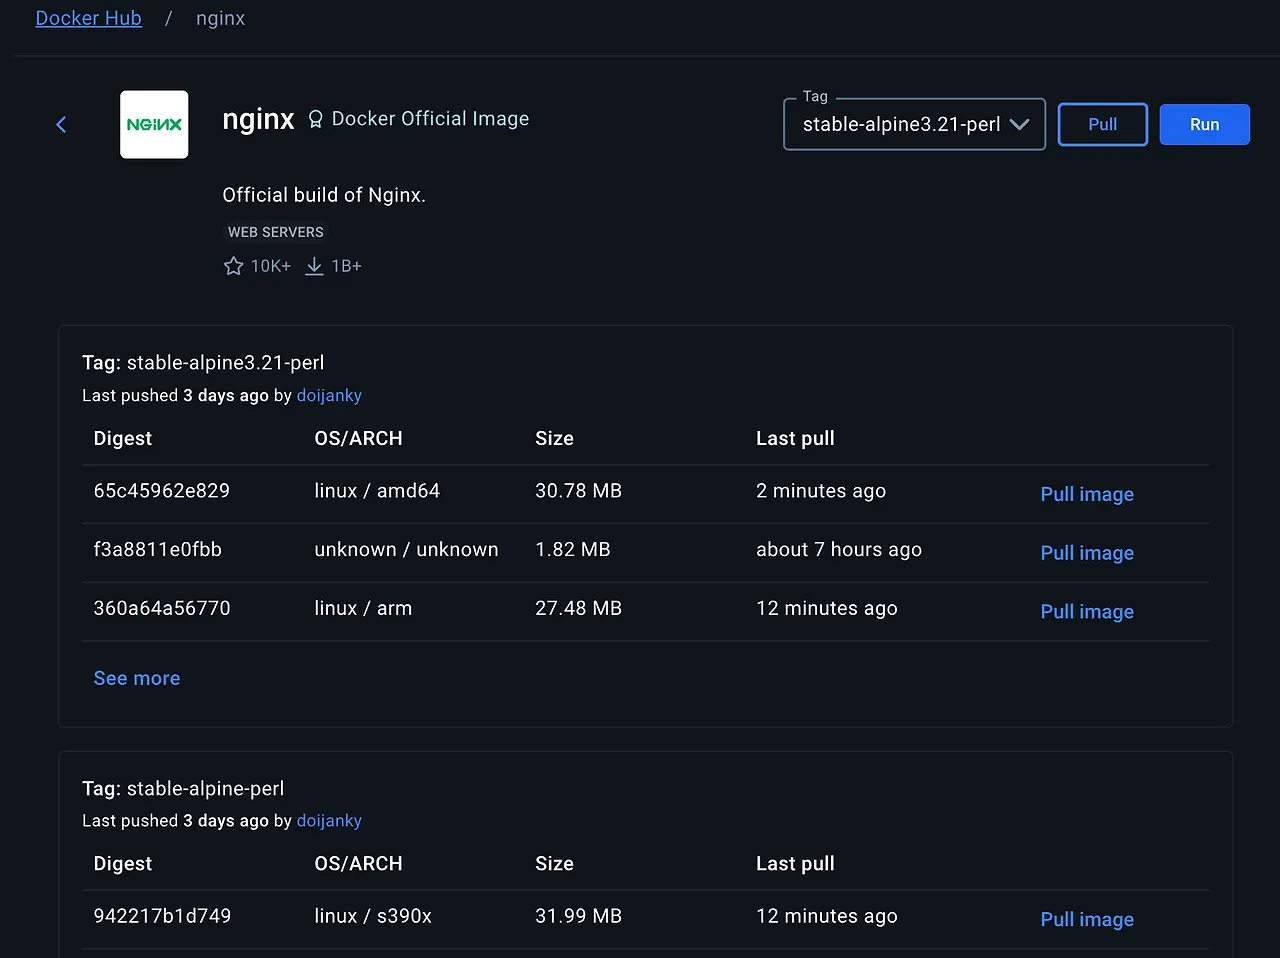Pull image for unknown / unknown digest
This screenshot has width=1280, height=958.
click(x=1087, y=553)
